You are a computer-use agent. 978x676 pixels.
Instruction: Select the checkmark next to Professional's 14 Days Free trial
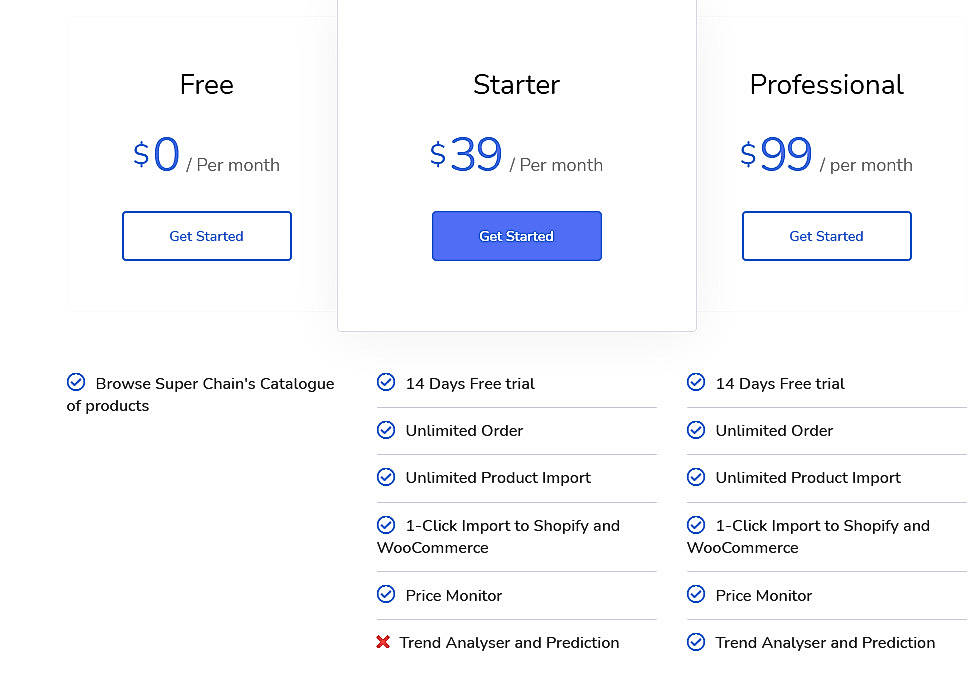tap(696, 382)
